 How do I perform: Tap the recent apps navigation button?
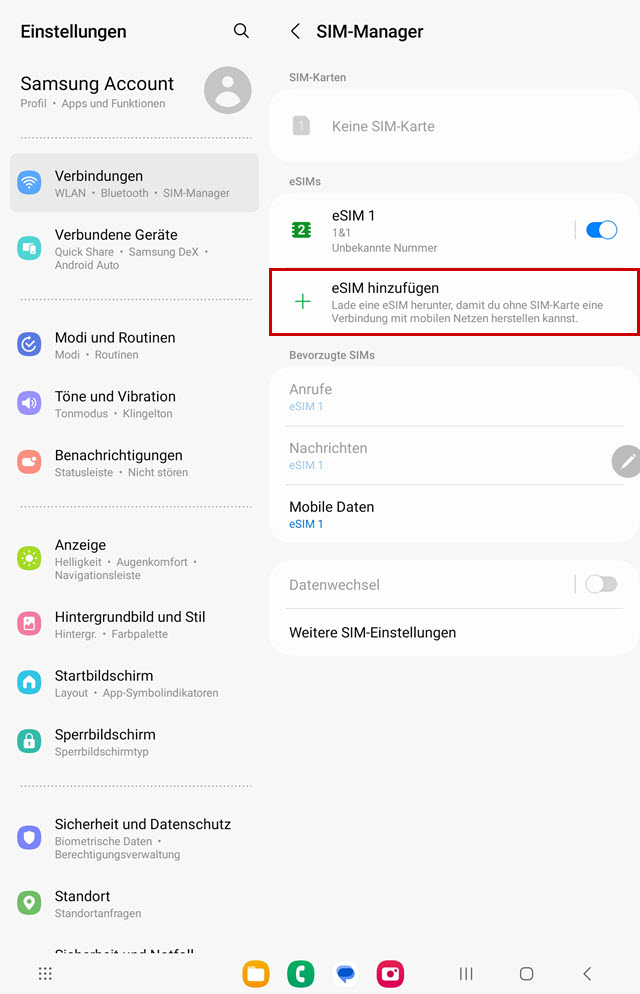(x=466, y=974)
